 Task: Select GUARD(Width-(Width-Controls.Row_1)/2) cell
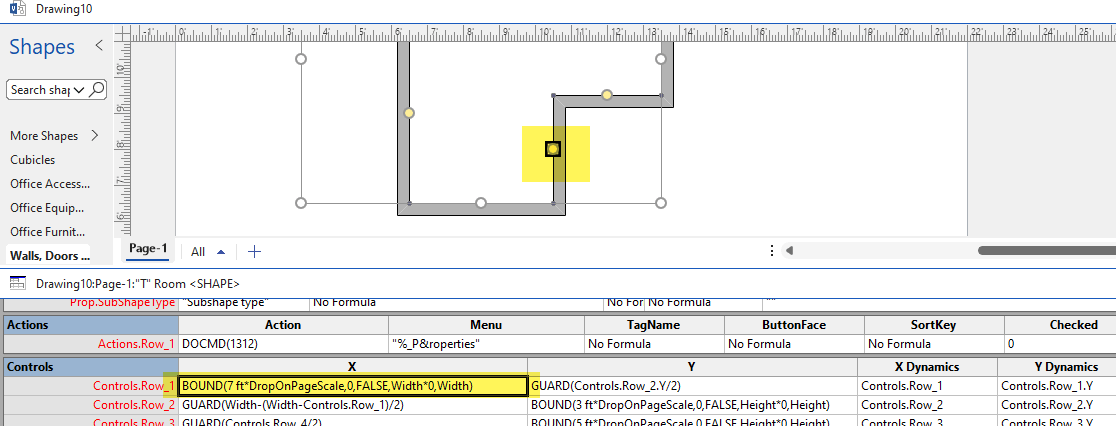(x=352, y=405)
